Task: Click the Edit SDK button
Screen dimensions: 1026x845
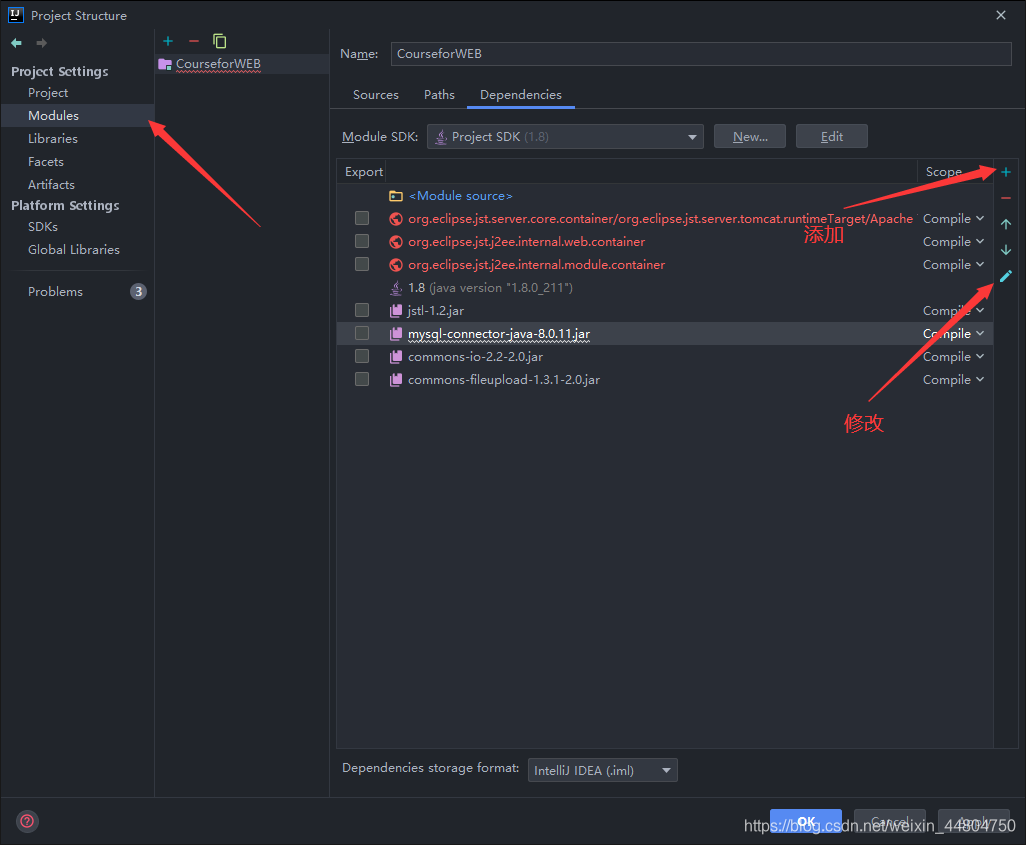Action: coord(832,137)
